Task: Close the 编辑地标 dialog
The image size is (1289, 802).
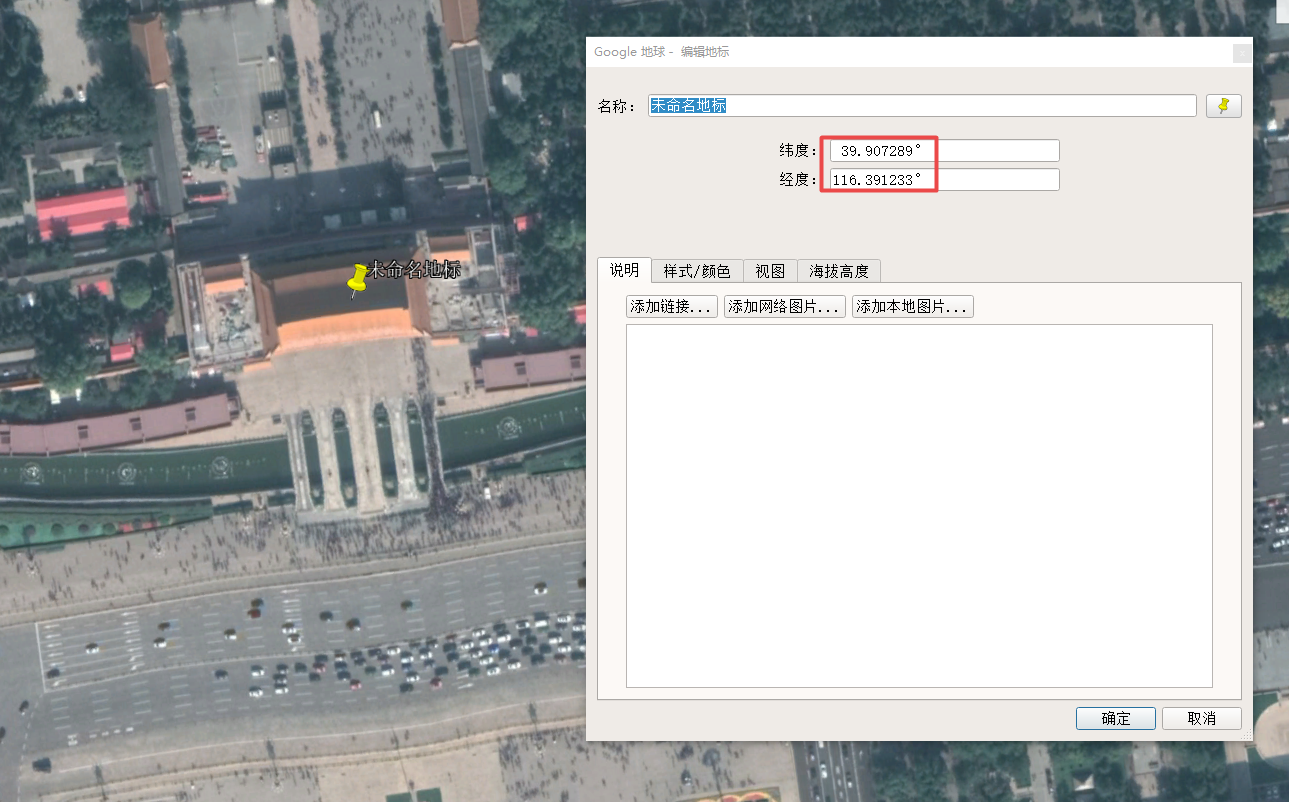Action: coord(1241,52)
